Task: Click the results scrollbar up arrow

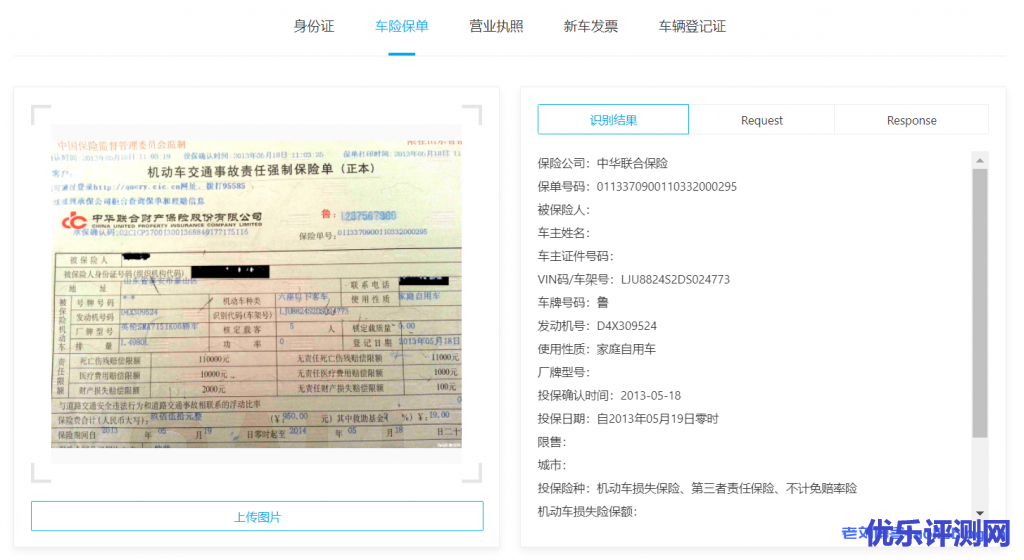Action: pos(980,161)
